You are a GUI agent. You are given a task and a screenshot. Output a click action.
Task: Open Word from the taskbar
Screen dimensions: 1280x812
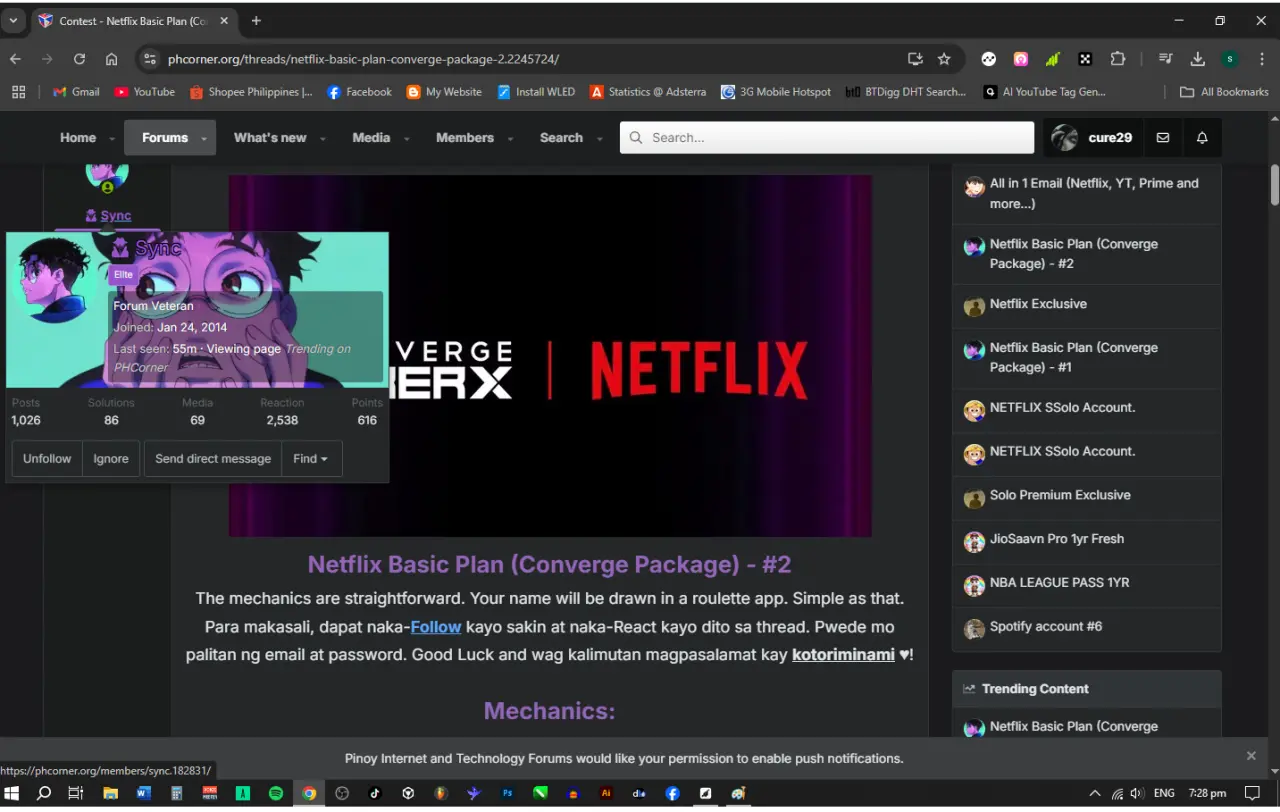point(143,793)
